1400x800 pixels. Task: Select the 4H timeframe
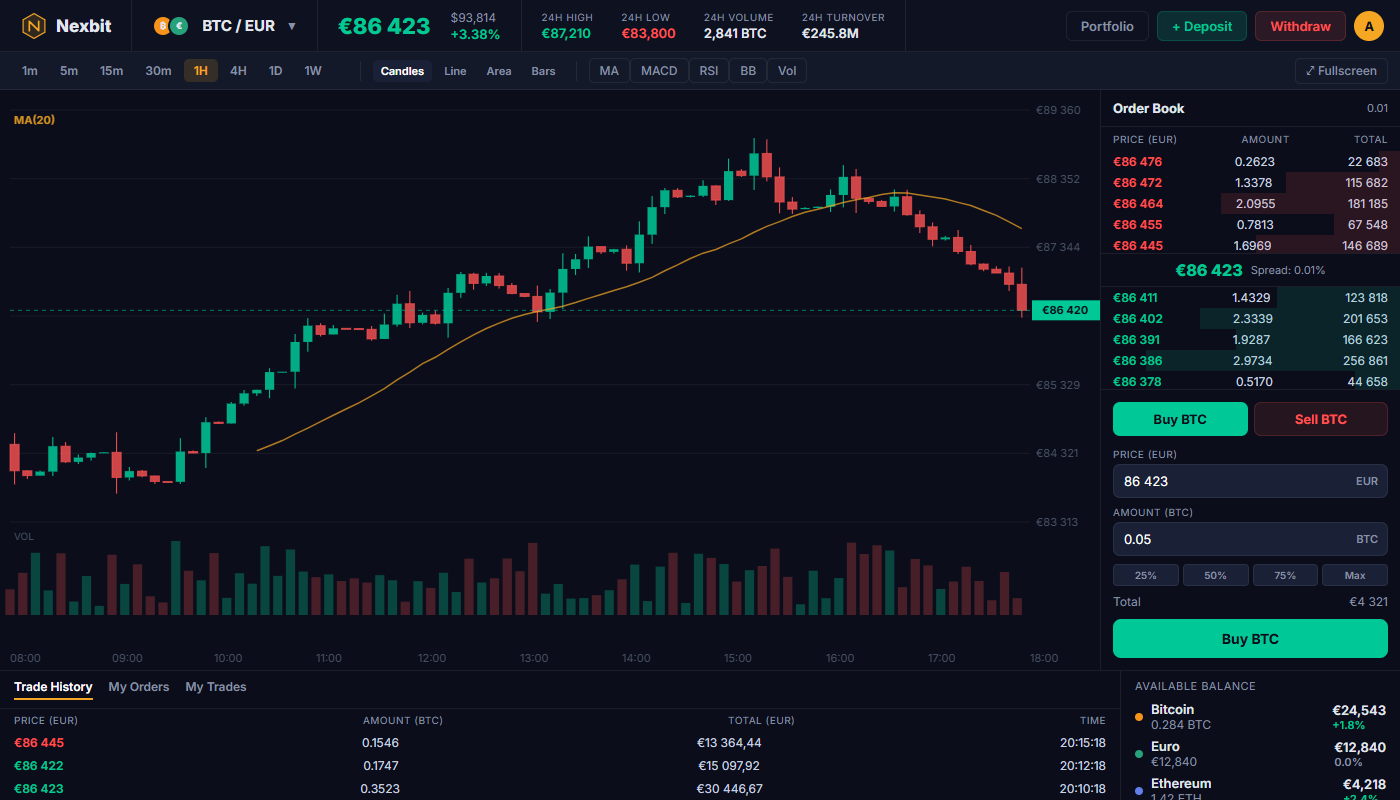point(238,71)
